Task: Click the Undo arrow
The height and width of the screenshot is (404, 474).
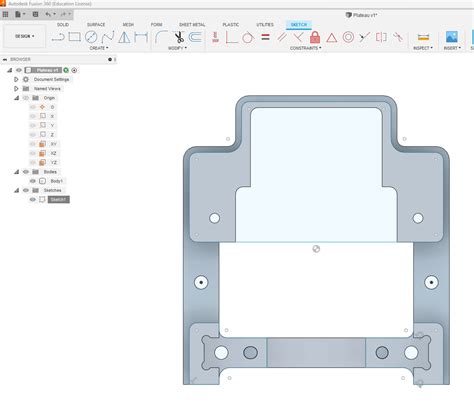Action: point(48,14)
